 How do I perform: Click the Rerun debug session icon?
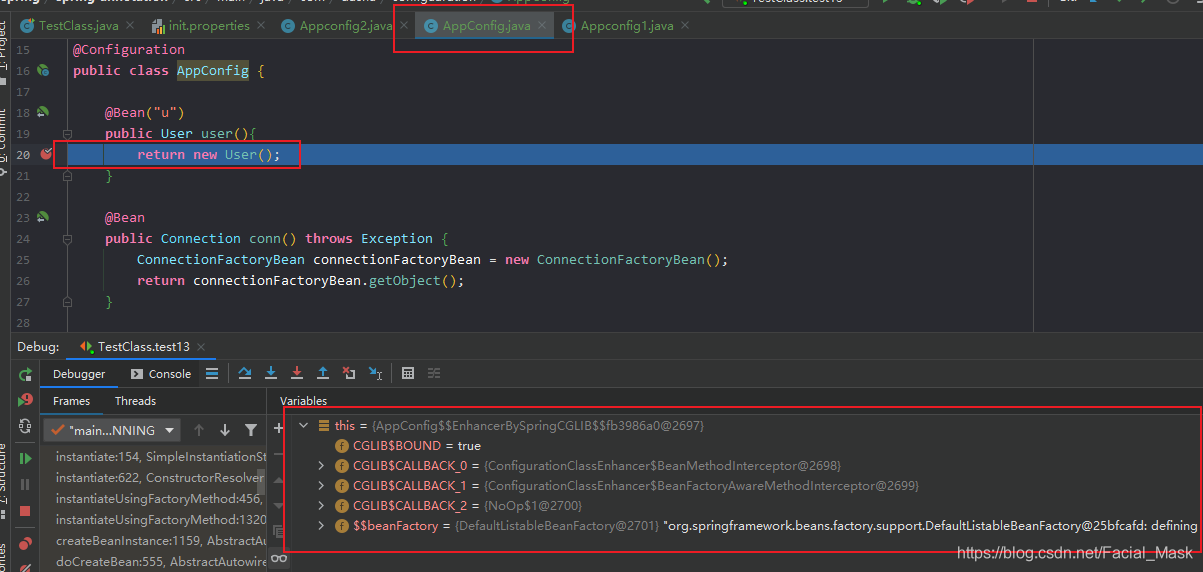click(x=26, y=374)
